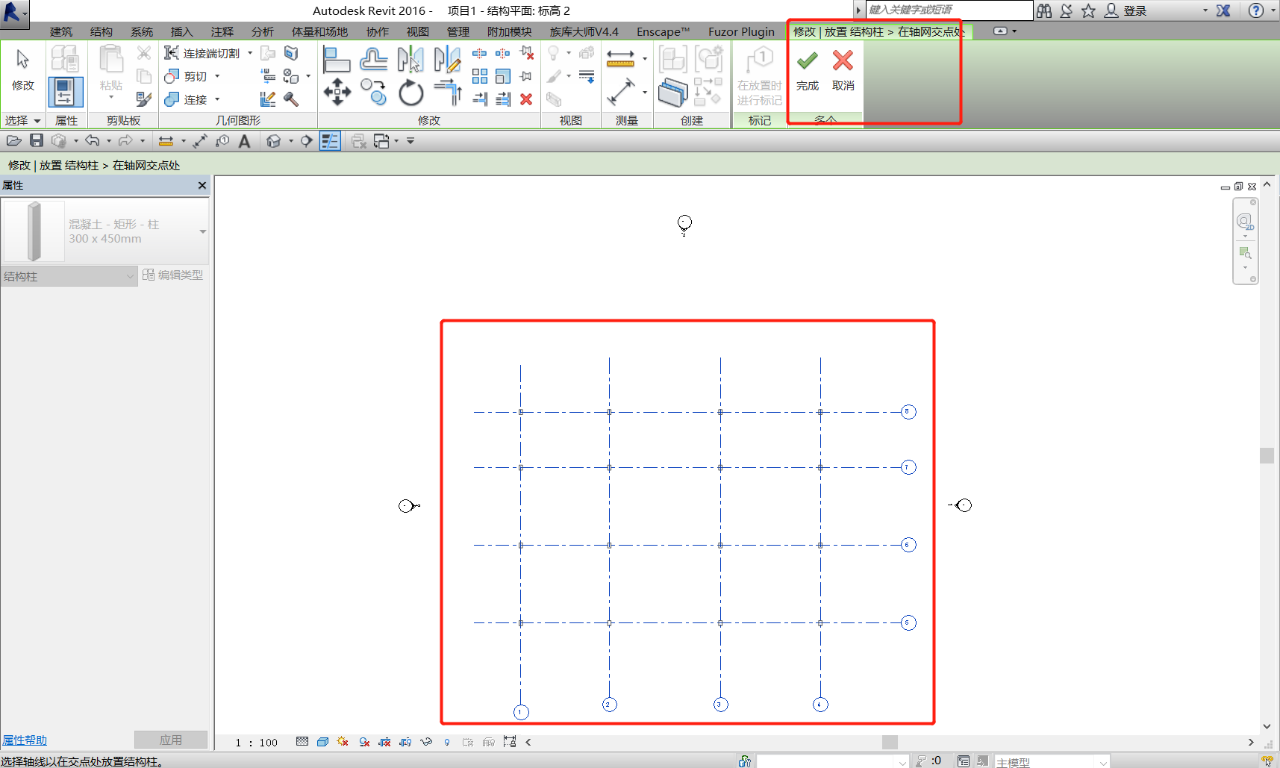Image resolution: width=1280 pixels, height=768 pixels.
Task: Select the Offset tool
Action: (x=375, y=59)
